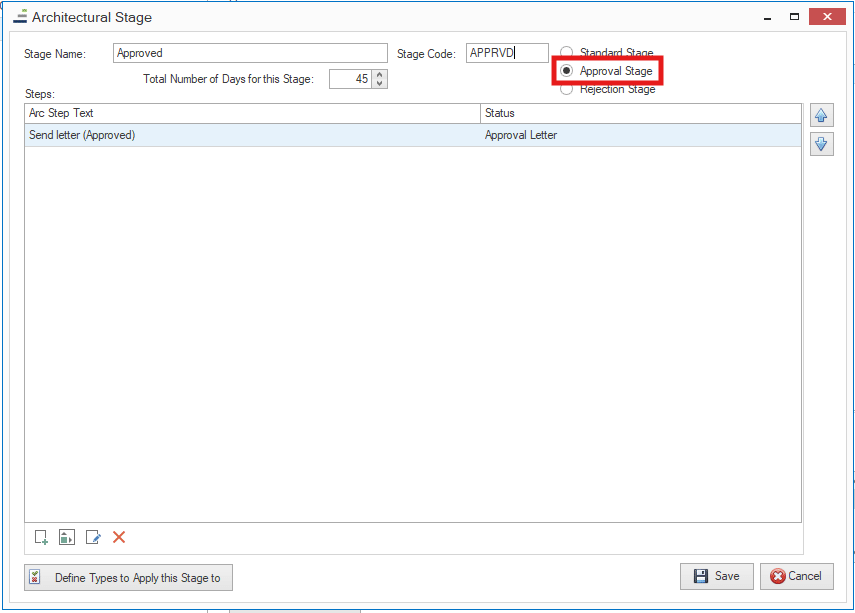Edit the selected step with the pencil icon
The width and height of the screenshot is (855, 613).
click(x=93, y=537)
